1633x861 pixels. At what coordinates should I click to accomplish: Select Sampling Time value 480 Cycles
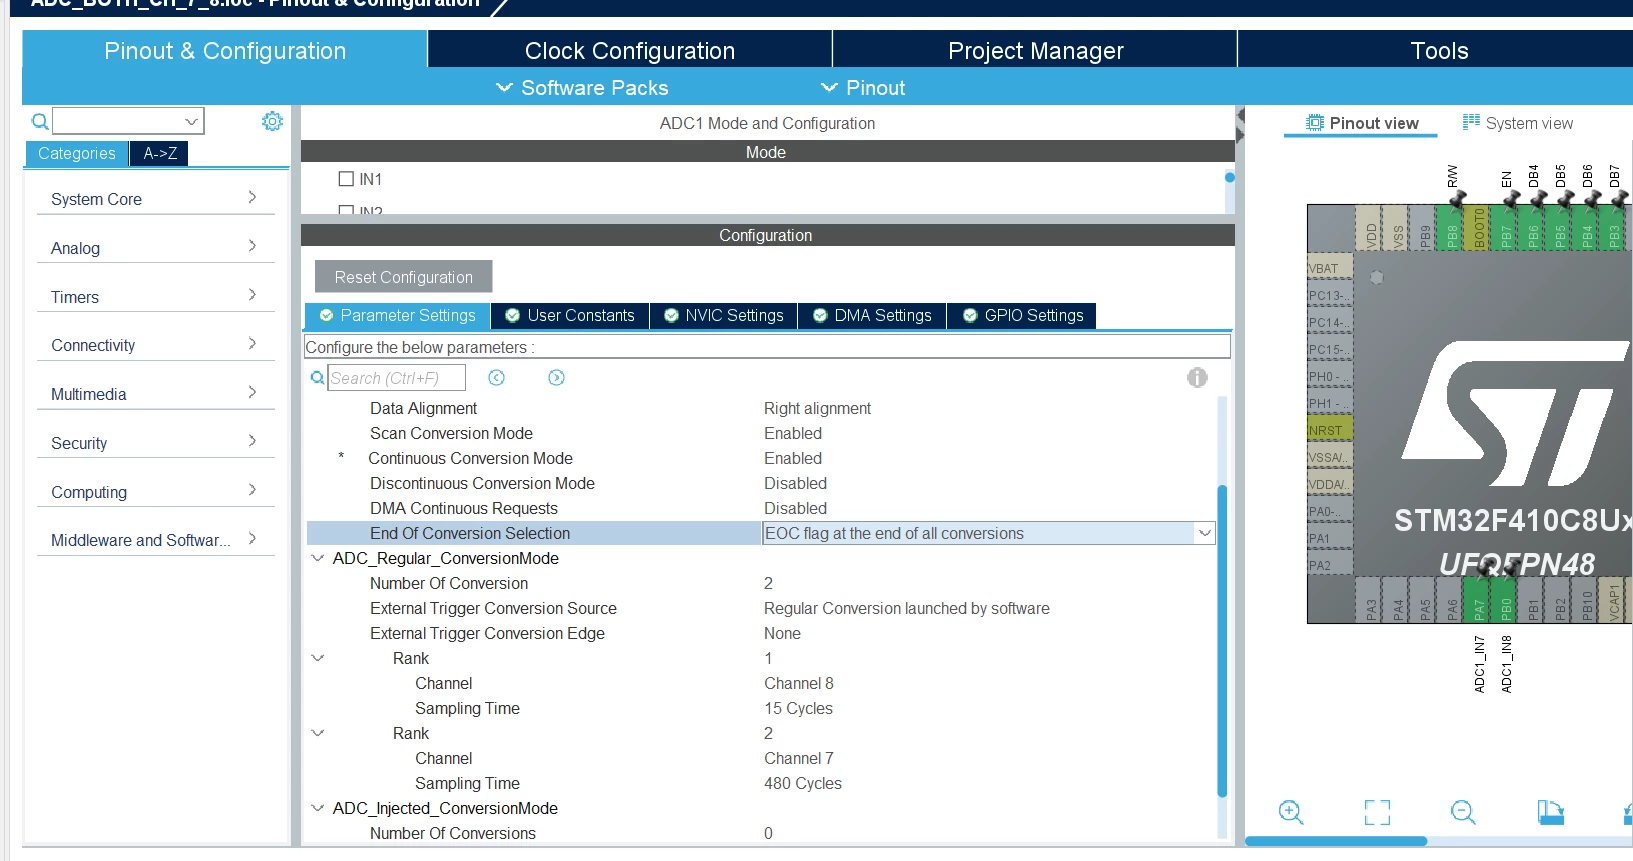point(803,783)
